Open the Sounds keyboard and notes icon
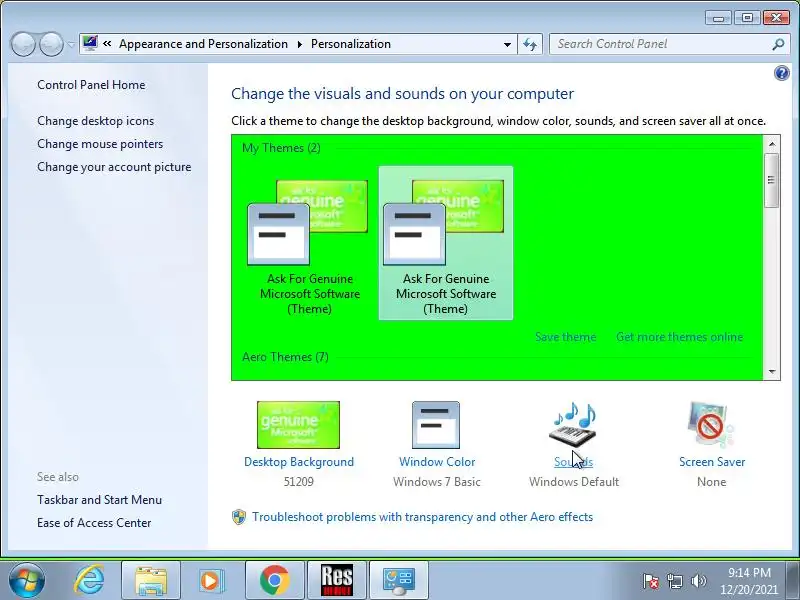 coord(573,425)
